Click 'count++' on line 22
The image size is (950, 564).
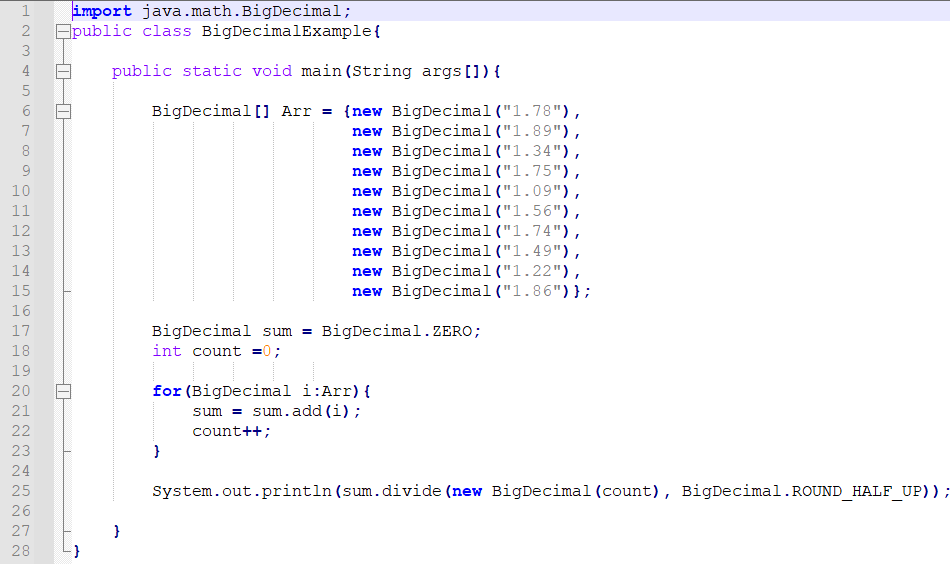tap(227, 431)
